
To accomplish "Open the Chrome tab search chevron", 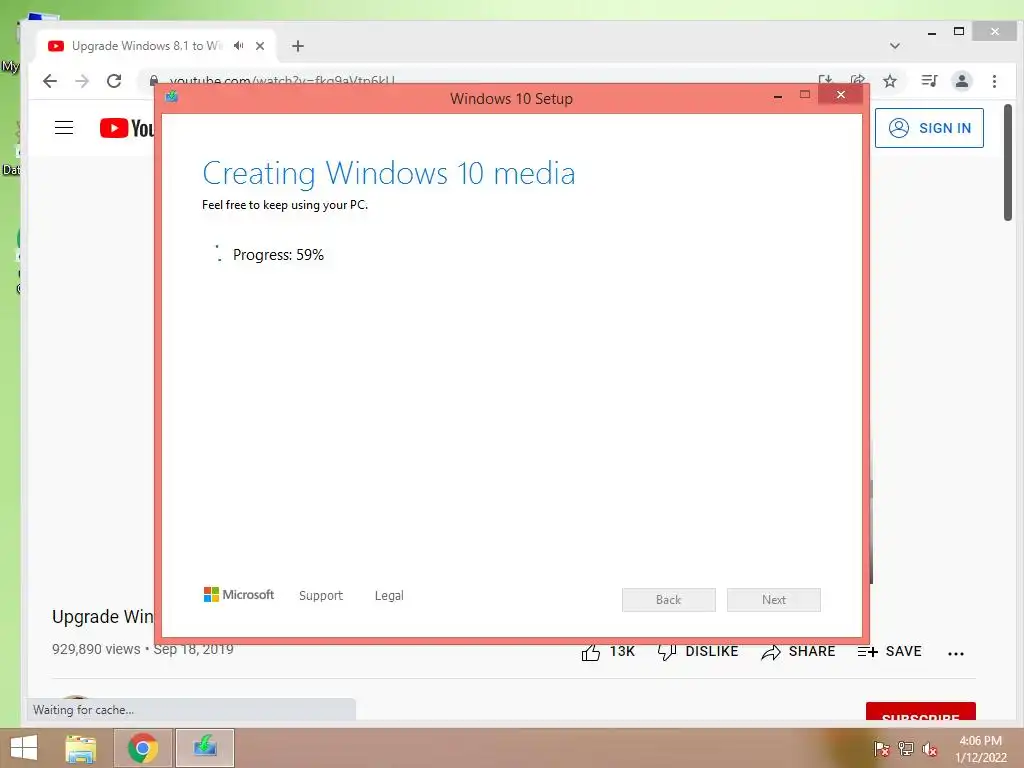I will click(x=895, y=46).
